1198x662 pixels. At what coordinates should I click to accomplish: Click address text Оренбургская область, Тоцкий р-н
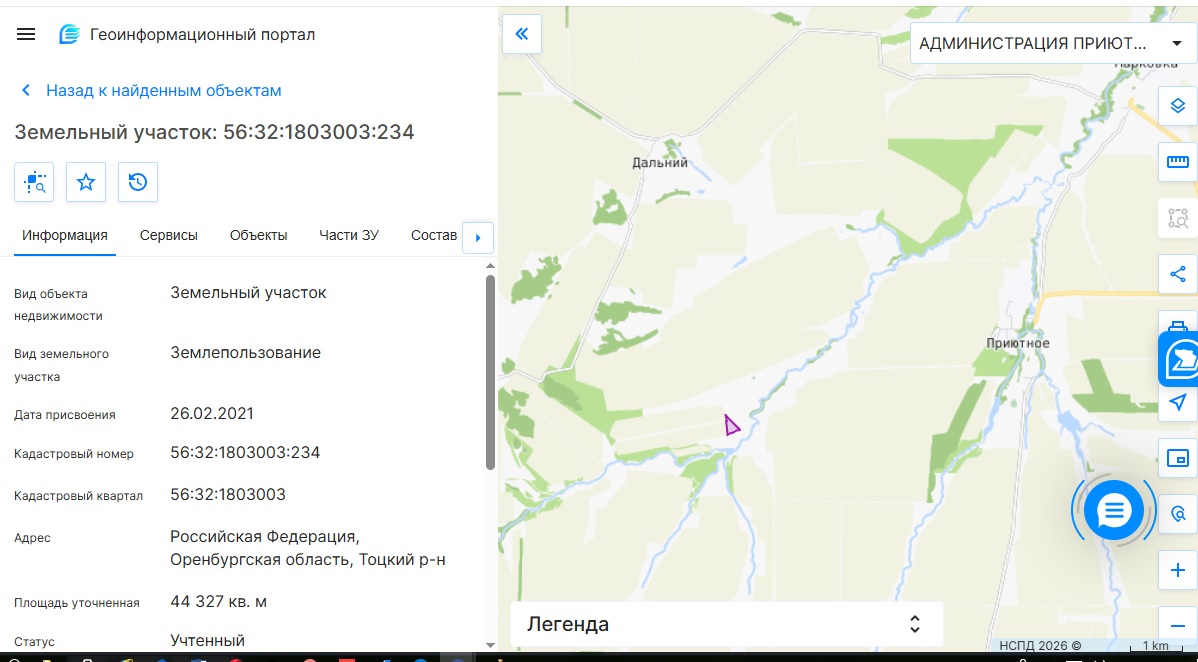pyautogui.click(x=308, y=560)
